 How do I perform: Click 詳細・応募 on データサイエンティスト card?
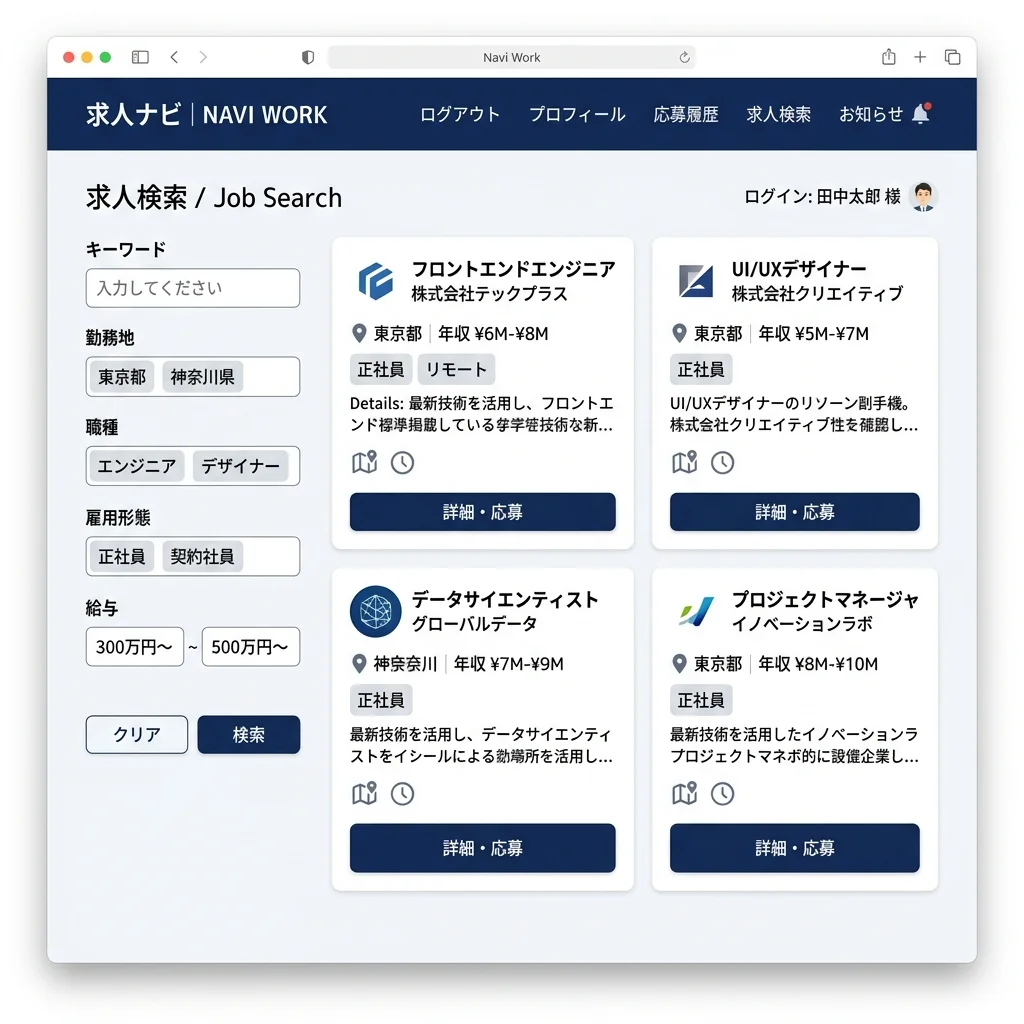[x=483, y=848]
